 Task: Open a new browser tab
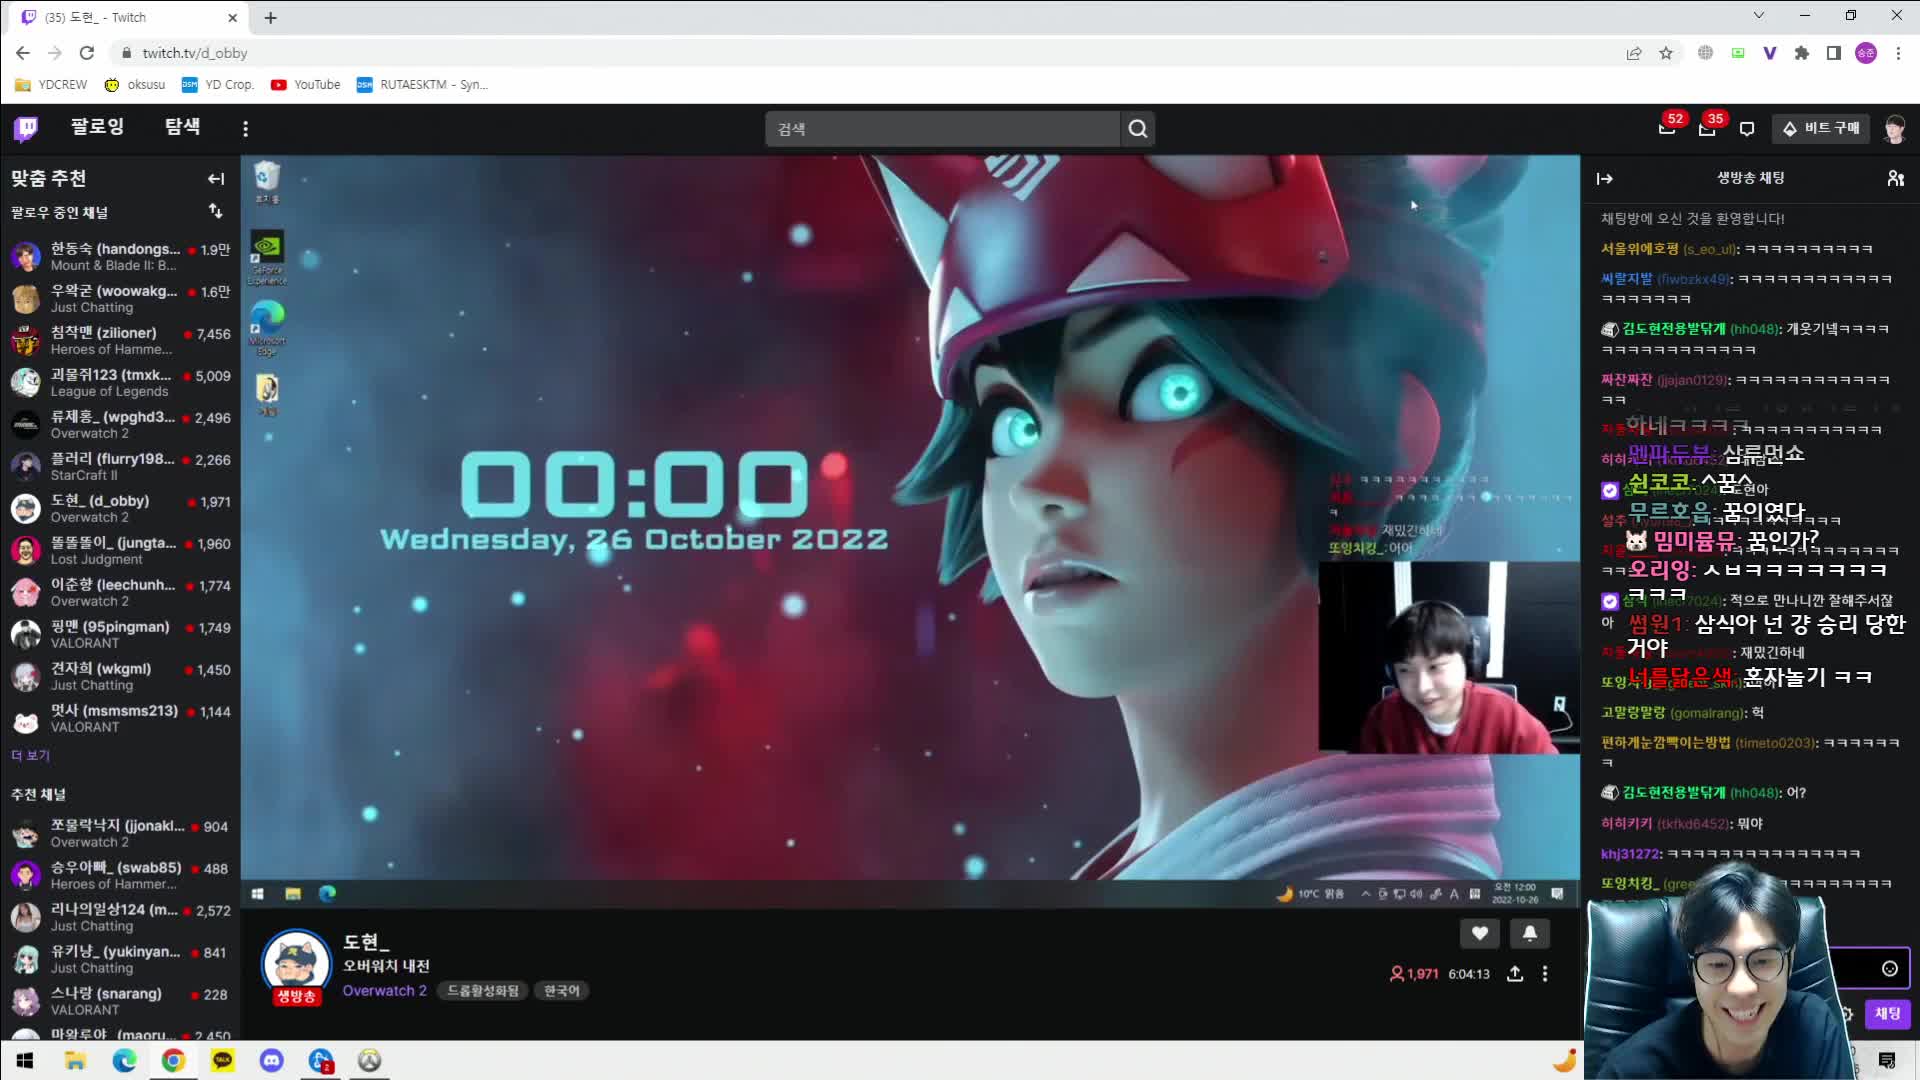pos(270,17)
